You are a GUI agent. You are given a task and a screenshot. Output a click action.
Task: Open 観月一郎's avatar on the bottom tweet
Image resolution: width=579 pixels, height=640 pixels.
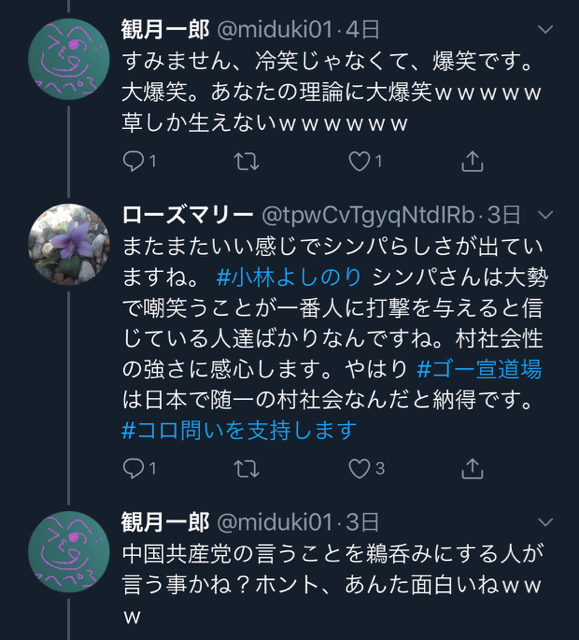click(x=69, y=552)
